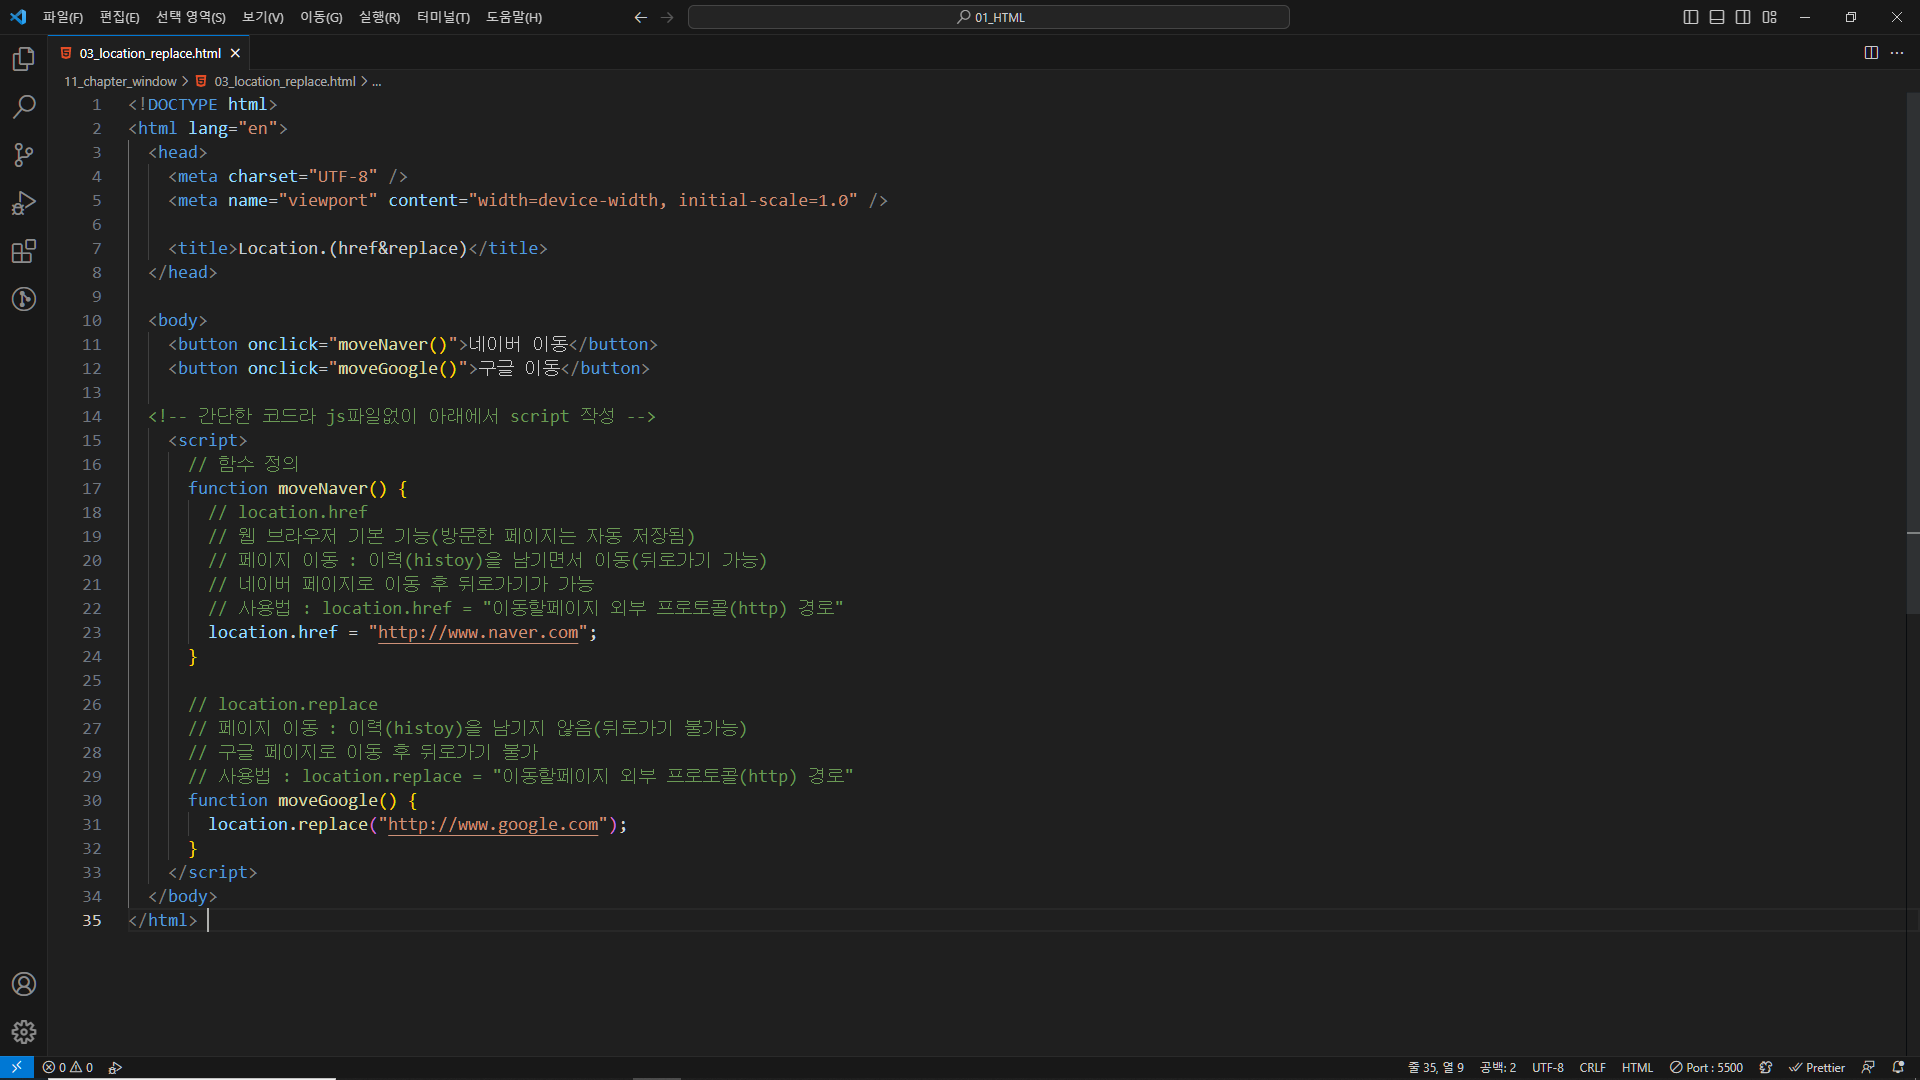
Task: Select the 03_location_replace.html tab
Action: pos(150,53)
